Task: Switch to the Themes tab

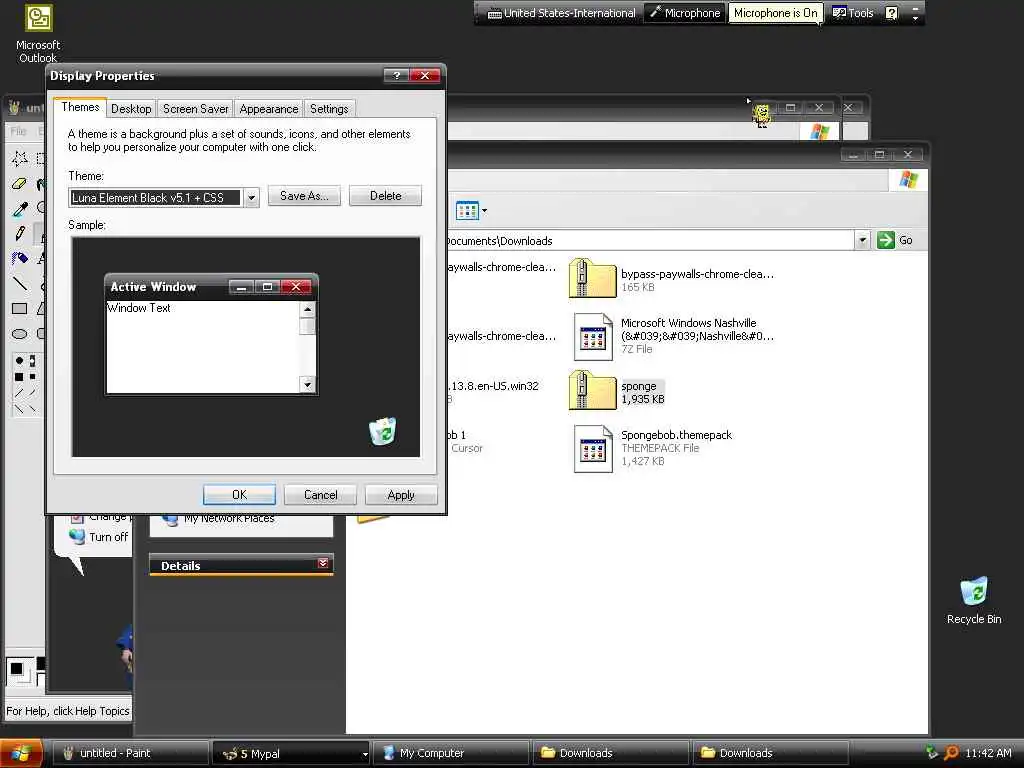Action: tap(80, 107)
